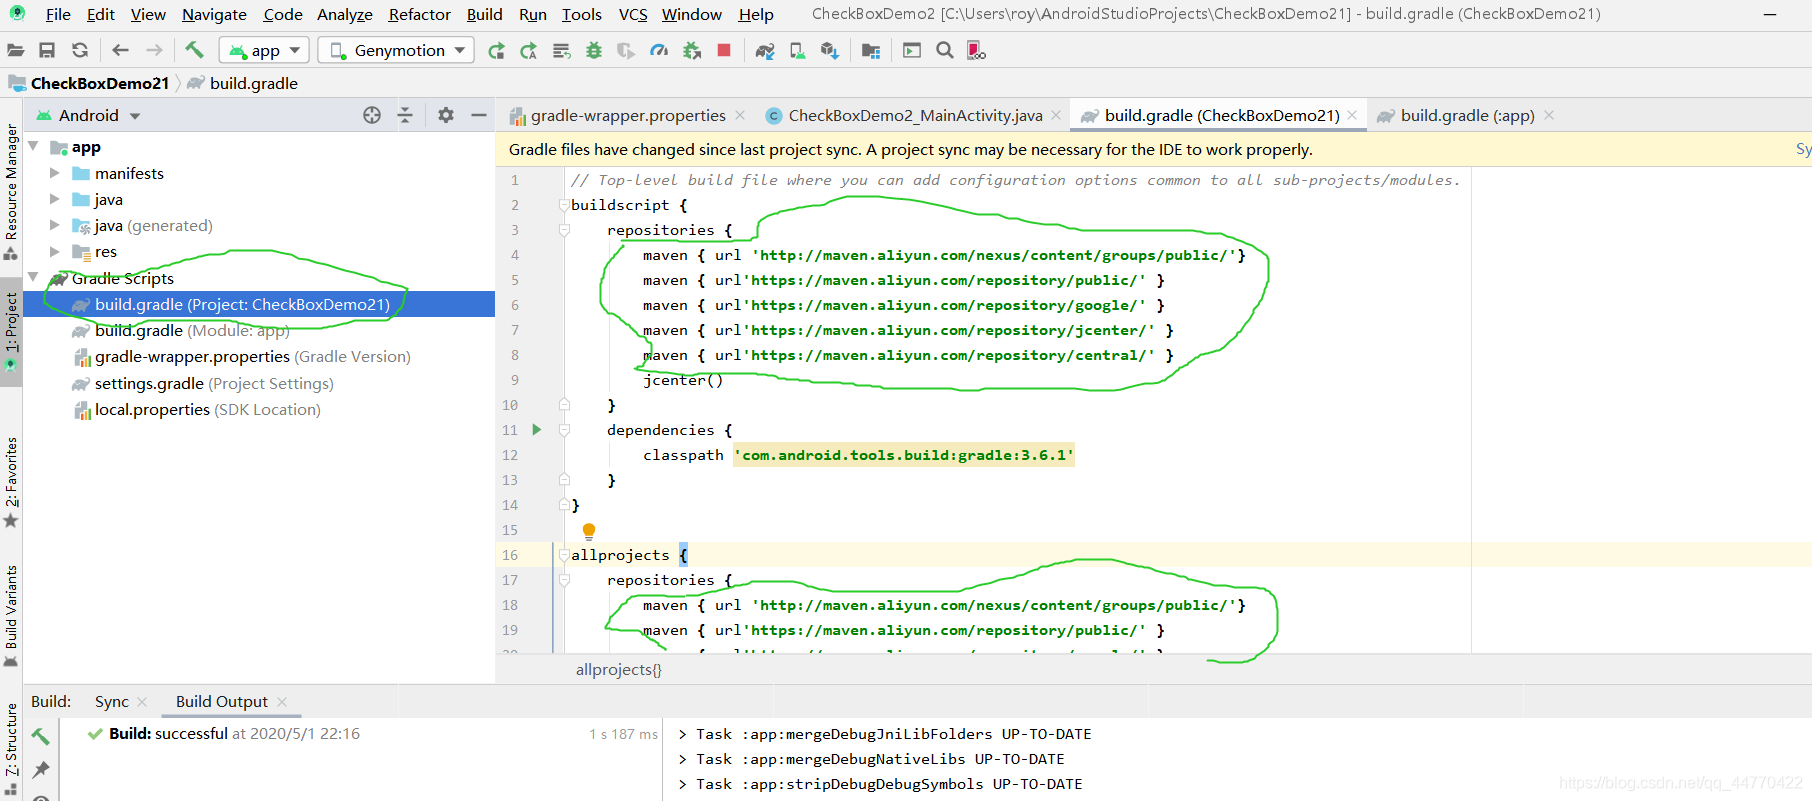
Task: Open Search Everywhere magnifier icon
Action: (x=945, y=50)
